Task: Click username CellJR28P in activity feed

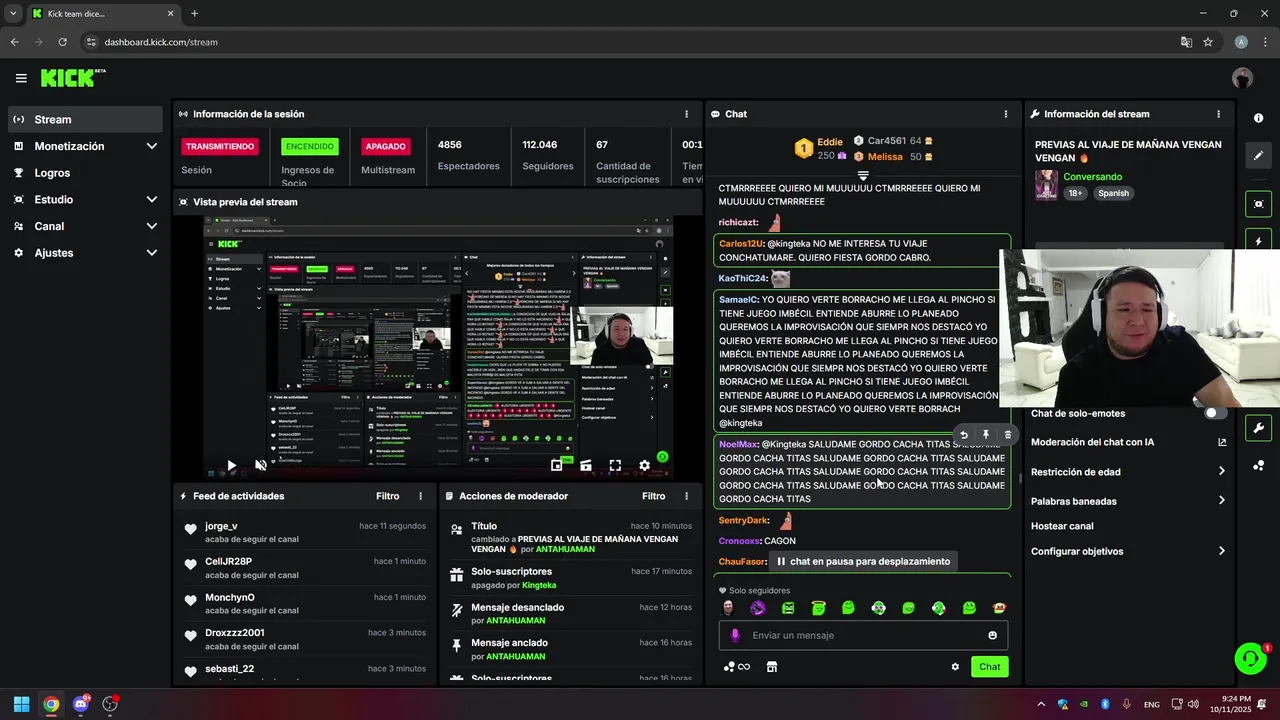Action: pyautogui.click(x=228, y=562)
